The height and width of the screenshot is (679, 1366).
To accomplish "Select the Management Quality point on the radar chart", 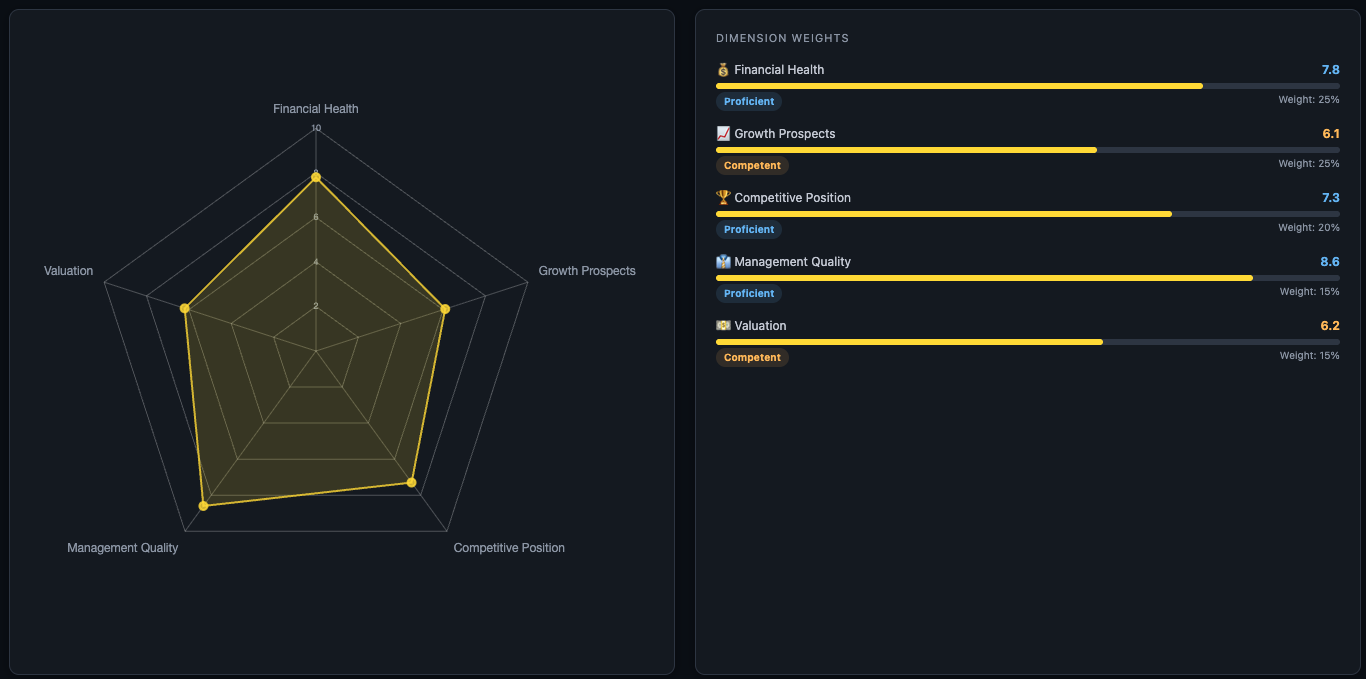I will click(204, 505).
